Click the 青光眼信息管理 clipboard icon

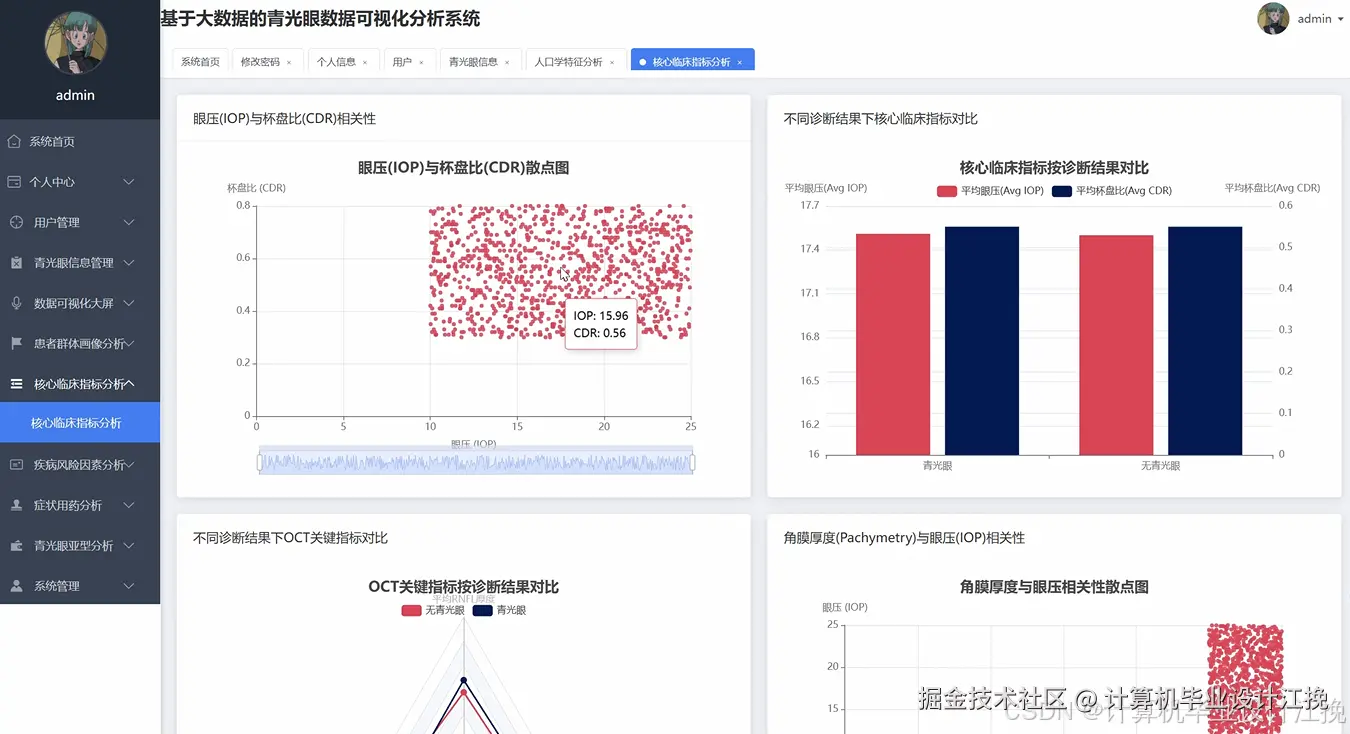[x=16, y=263]
